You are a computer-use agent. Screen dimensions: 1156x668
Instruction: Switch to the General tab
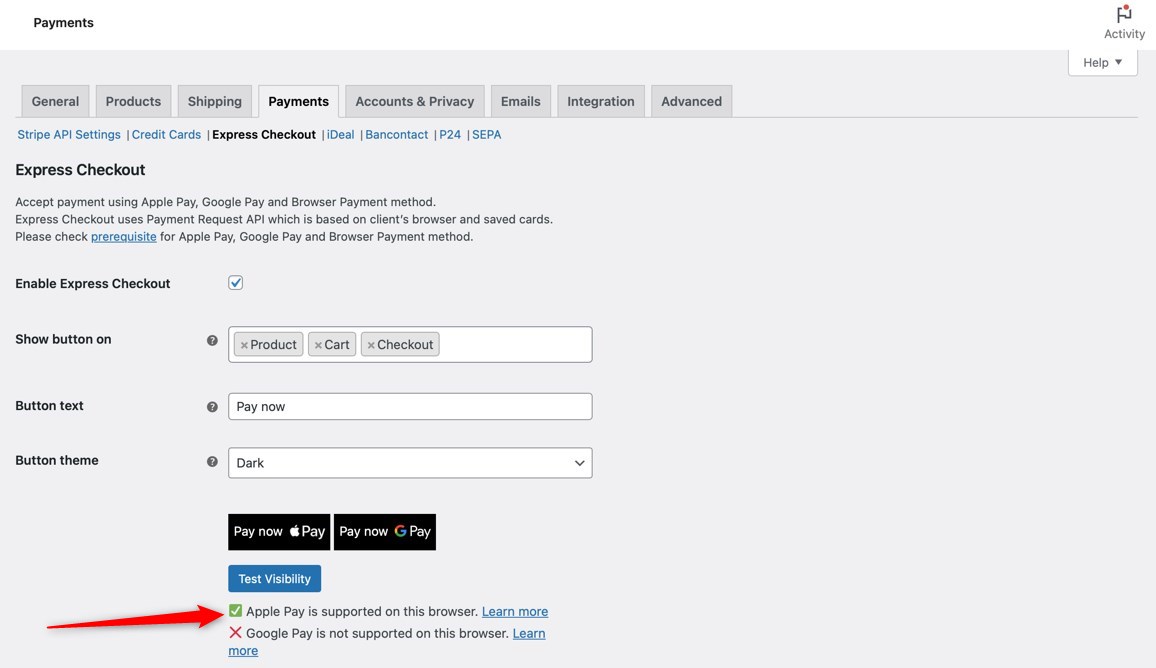[55, 101]
